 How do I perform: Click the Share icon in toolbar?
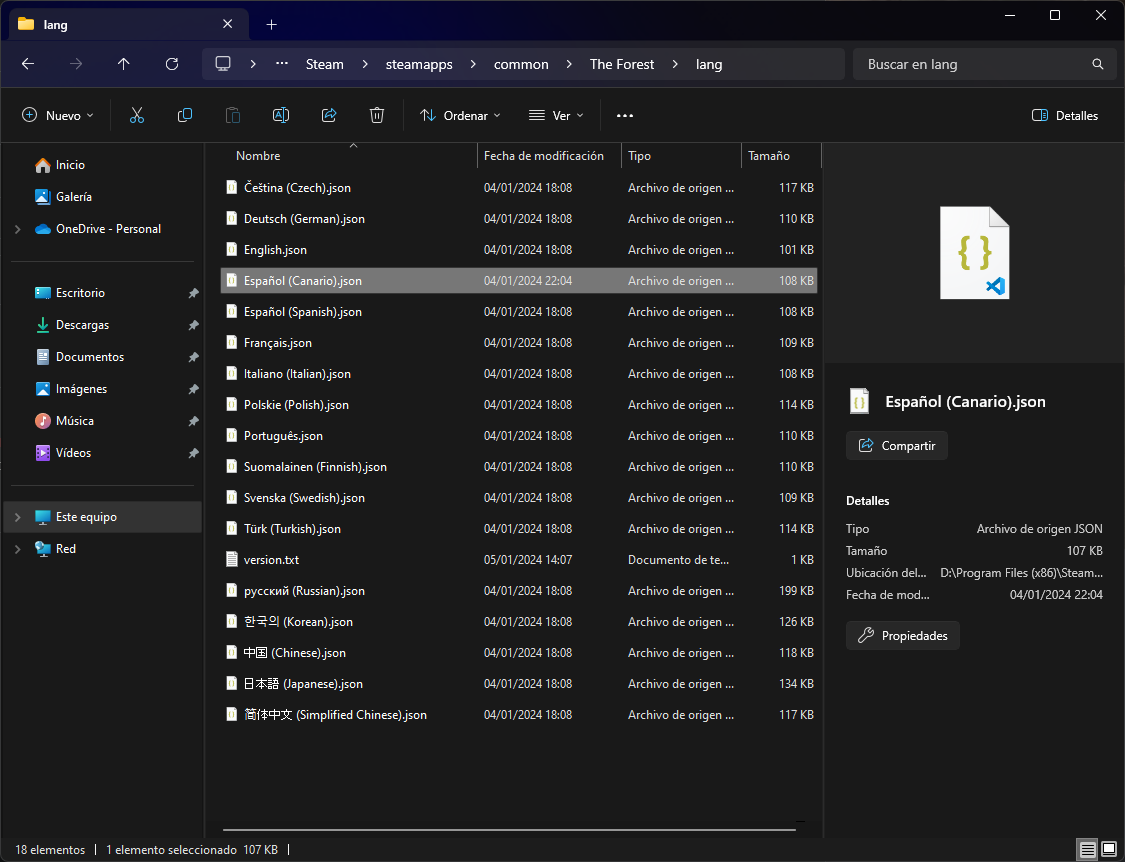pos(329,116)
